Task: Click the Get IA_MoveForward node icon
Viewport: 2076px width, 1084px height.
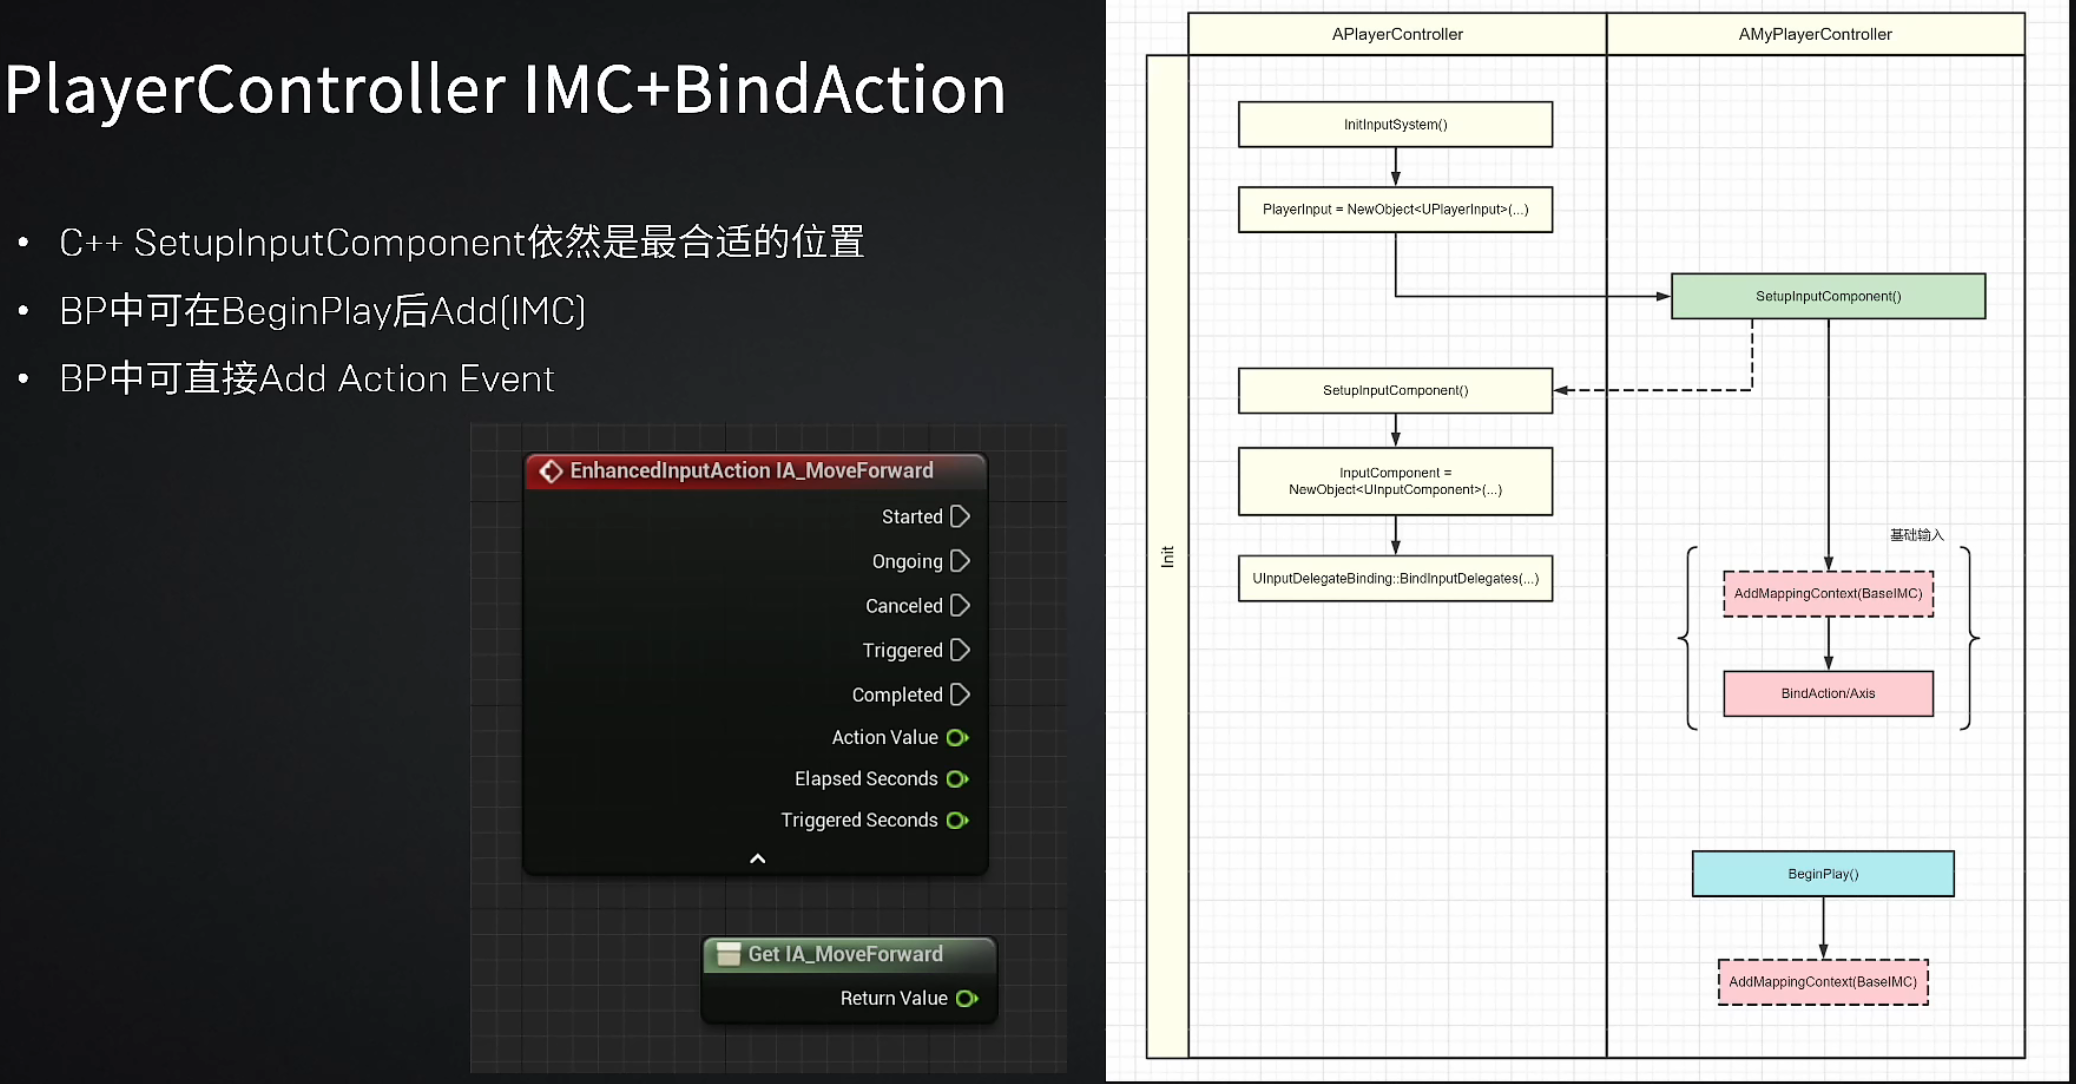Action: tap(729, 955)
